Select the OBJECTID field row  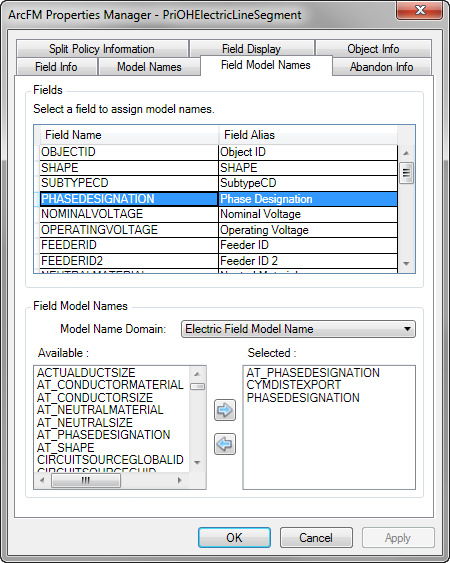218,152
